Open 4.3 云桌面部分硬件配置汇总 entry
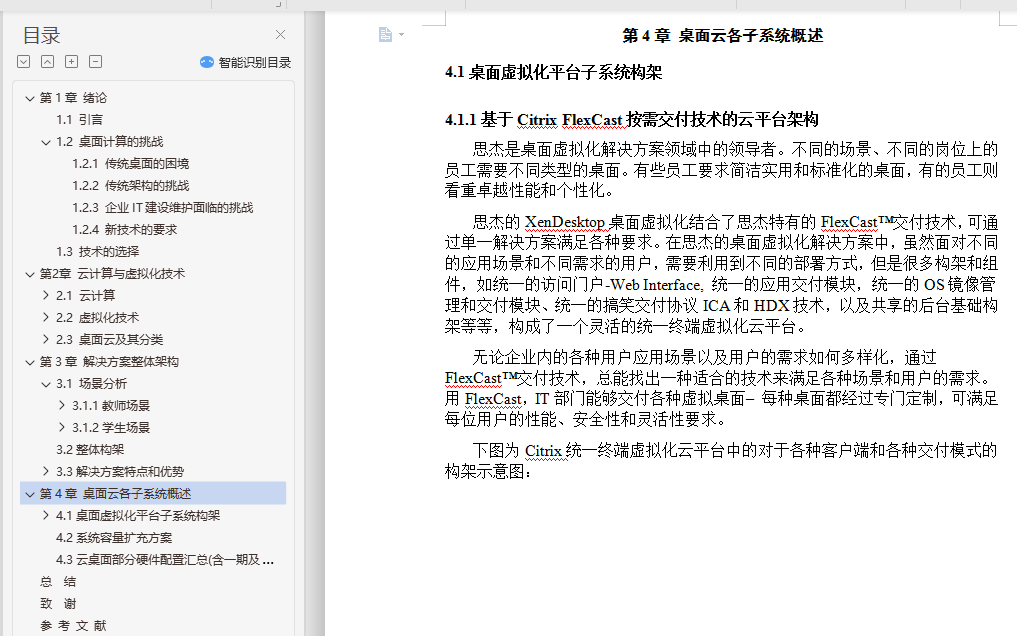Viewport: 1017px width, 636px height. [x=165, y=560]
